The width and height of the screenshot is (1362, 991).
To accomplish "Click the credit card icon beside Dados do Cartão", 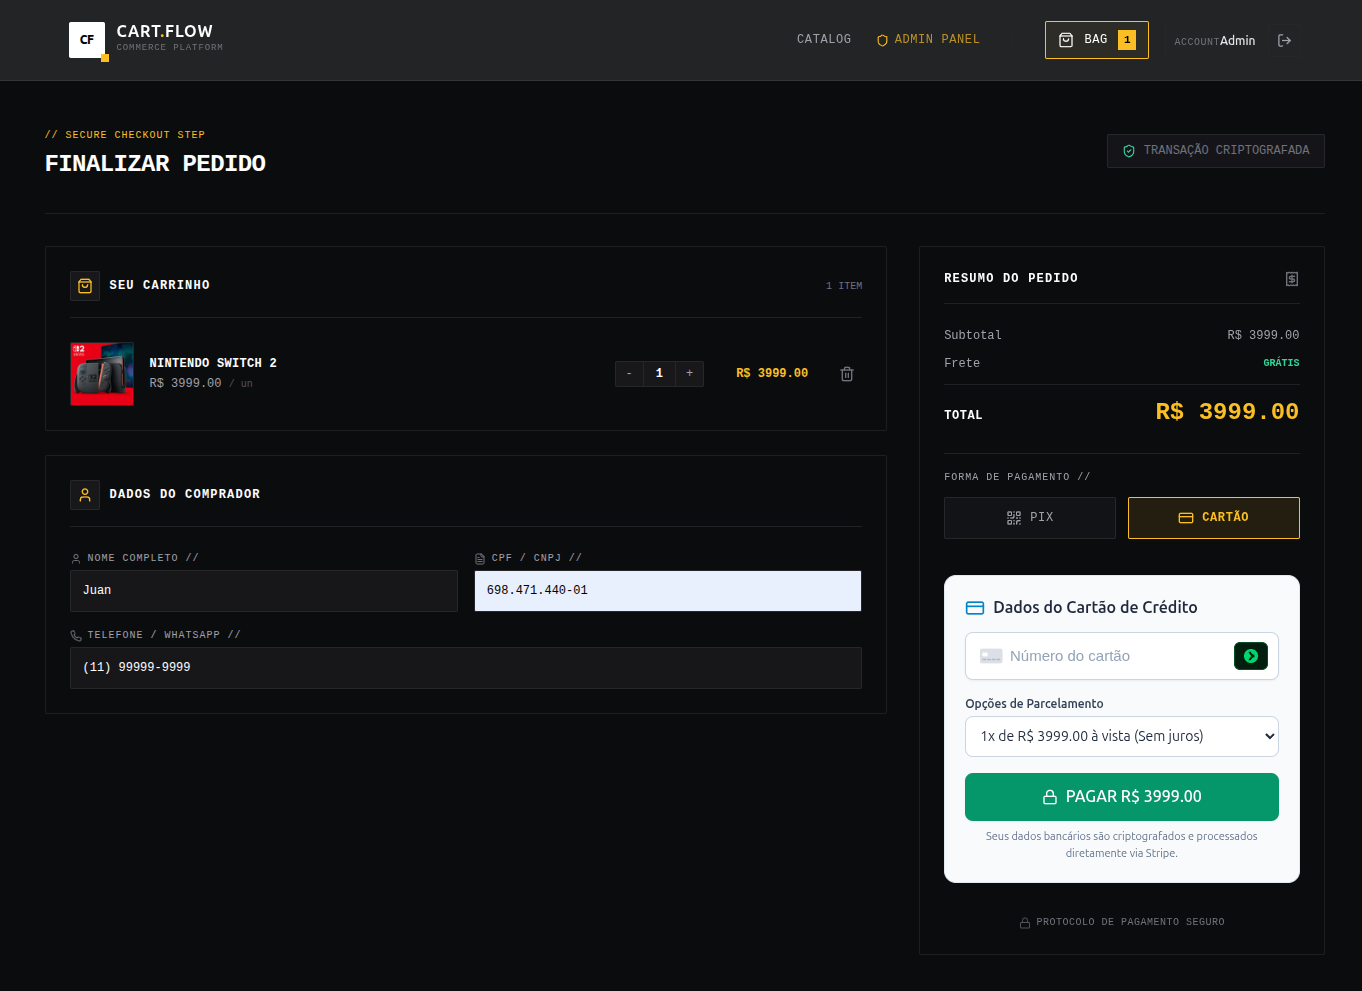I will coord(975,608).
